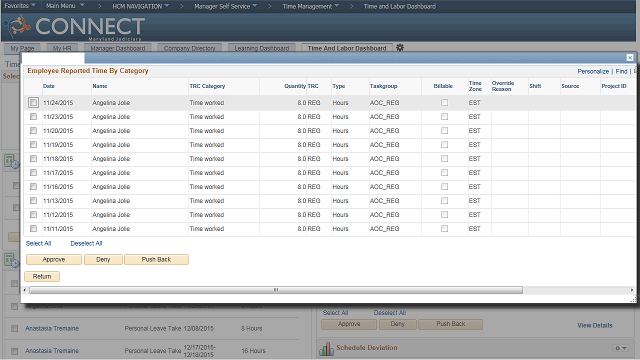Click the Select All link under the table

point(38,244)
